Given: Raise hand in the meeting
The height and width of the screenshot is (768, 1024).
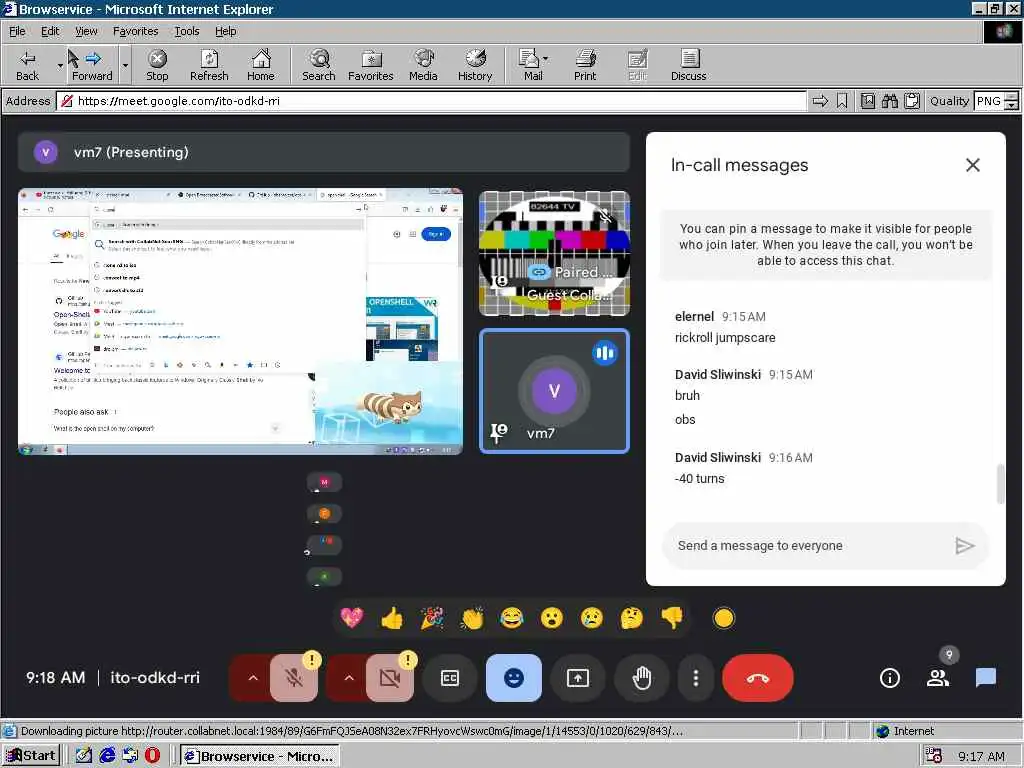Looking at the screenshot, I should [x=642, y=678].
